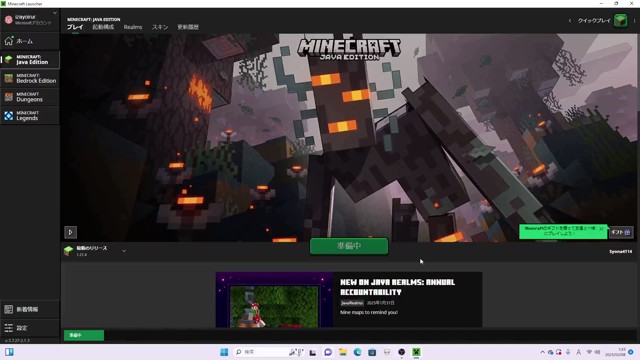Switch to the プレイ tab
This screenshot has width=640, height=360.
tap(75, 27)
